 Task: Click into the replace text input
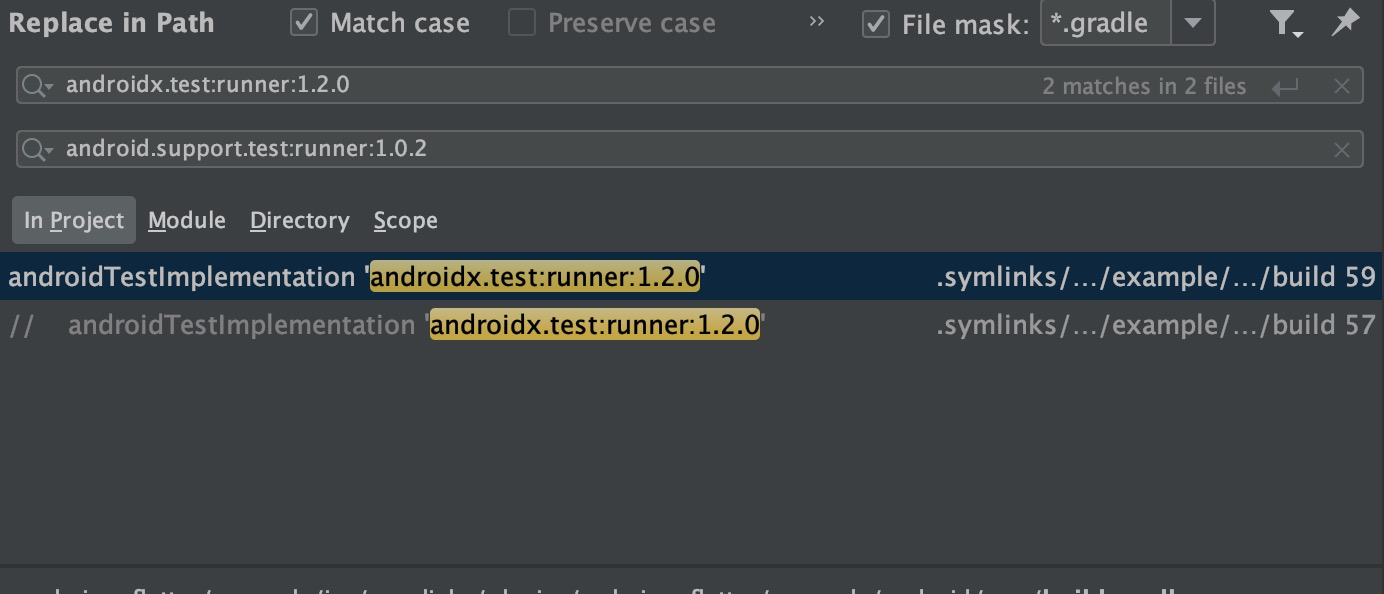pyautogui.click(x=600, y=150)
